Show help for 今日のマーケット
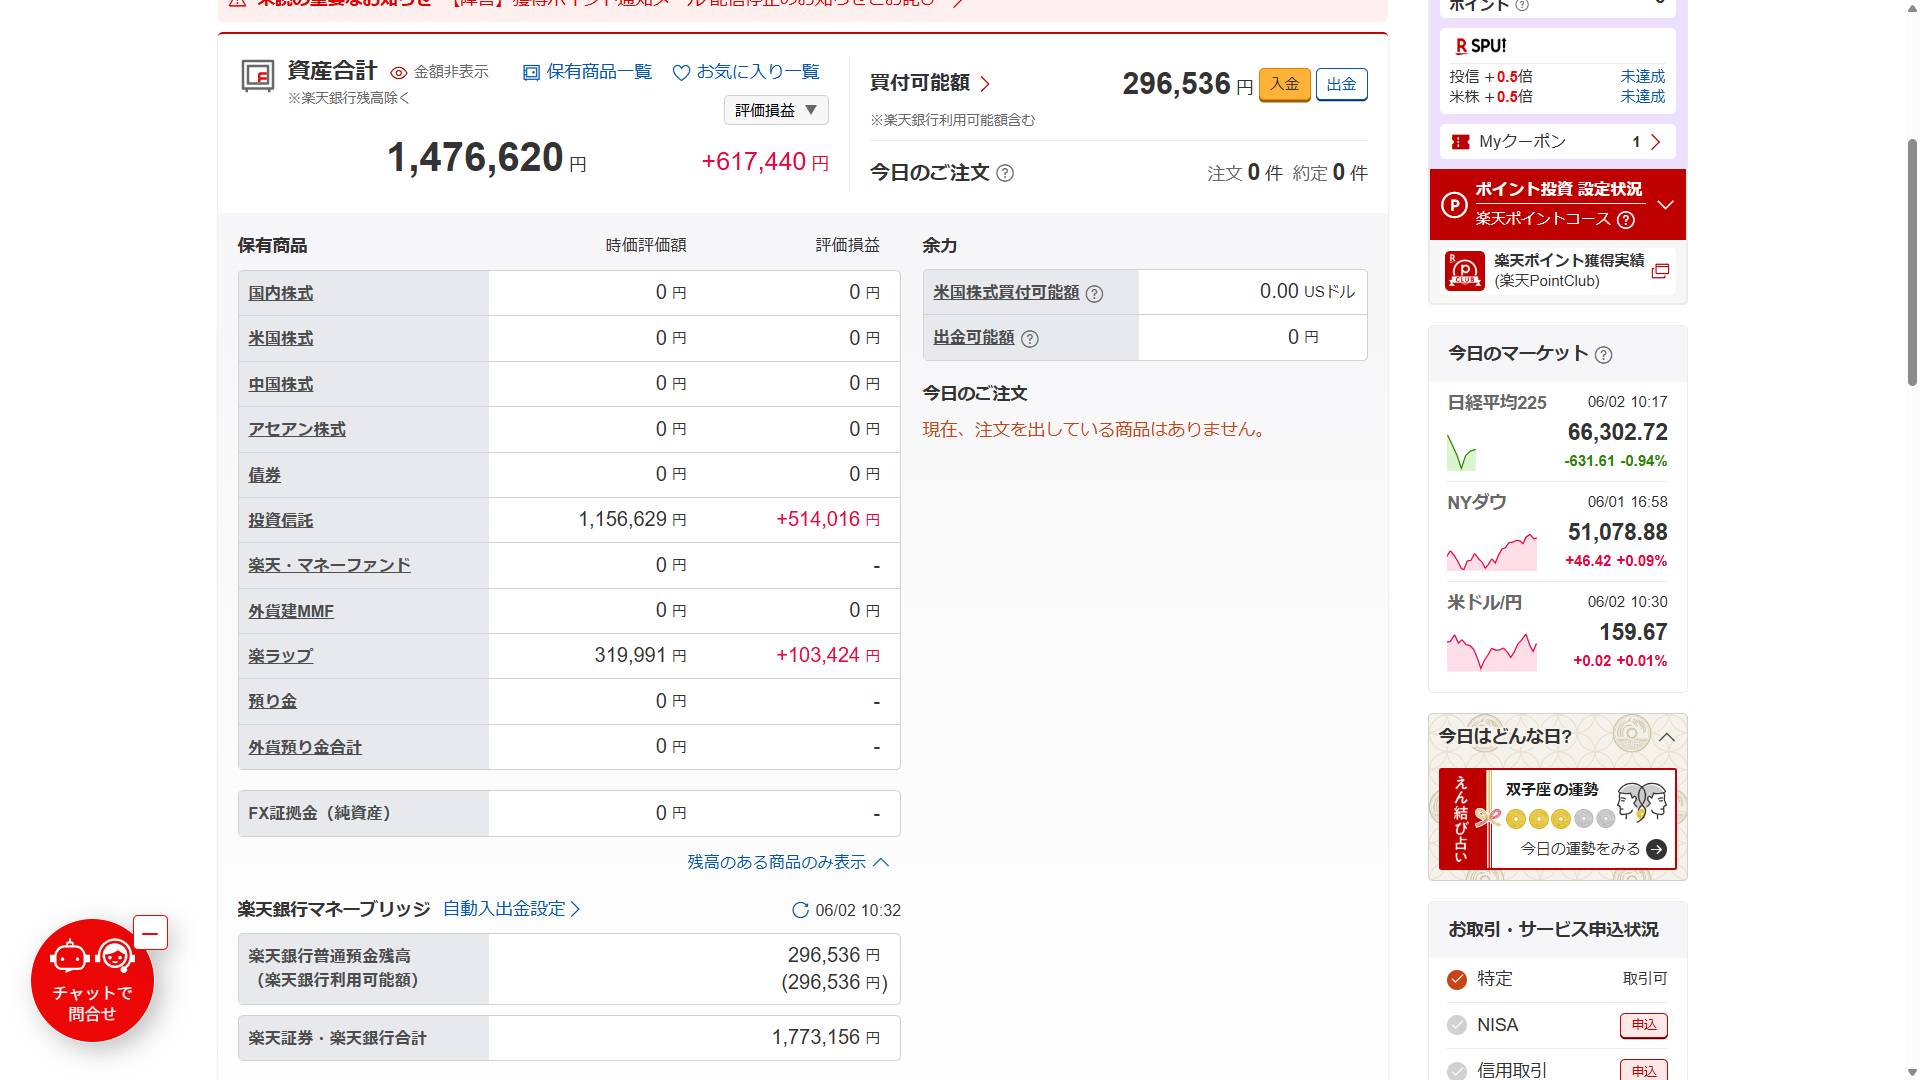The height and width of the screenshot is (1080, 1920). tap(1603, 355)
